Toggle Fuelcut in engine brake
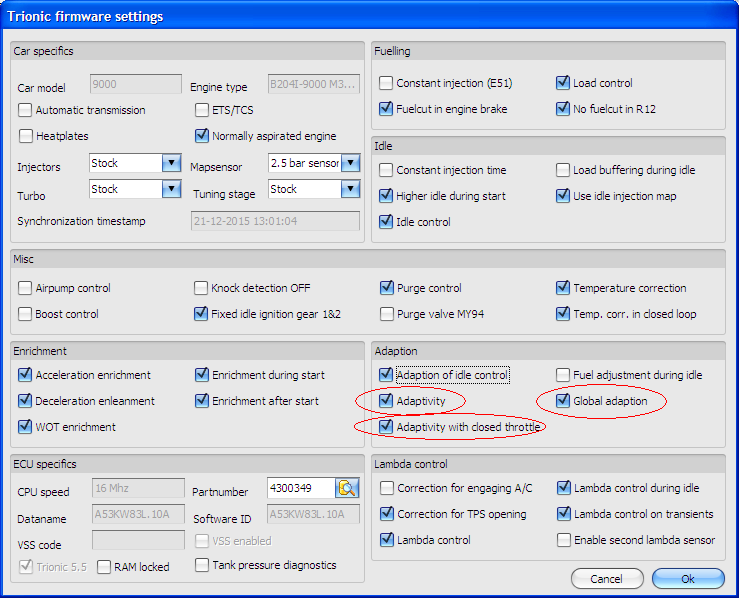This screenshot has height=598, width=739. (386, 109)
